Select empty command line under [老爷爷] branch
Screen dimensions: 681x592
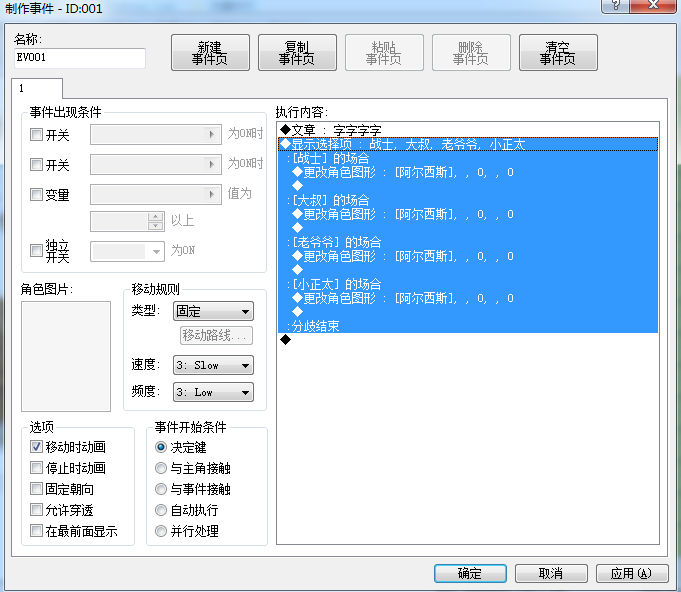tap(468, 270)
